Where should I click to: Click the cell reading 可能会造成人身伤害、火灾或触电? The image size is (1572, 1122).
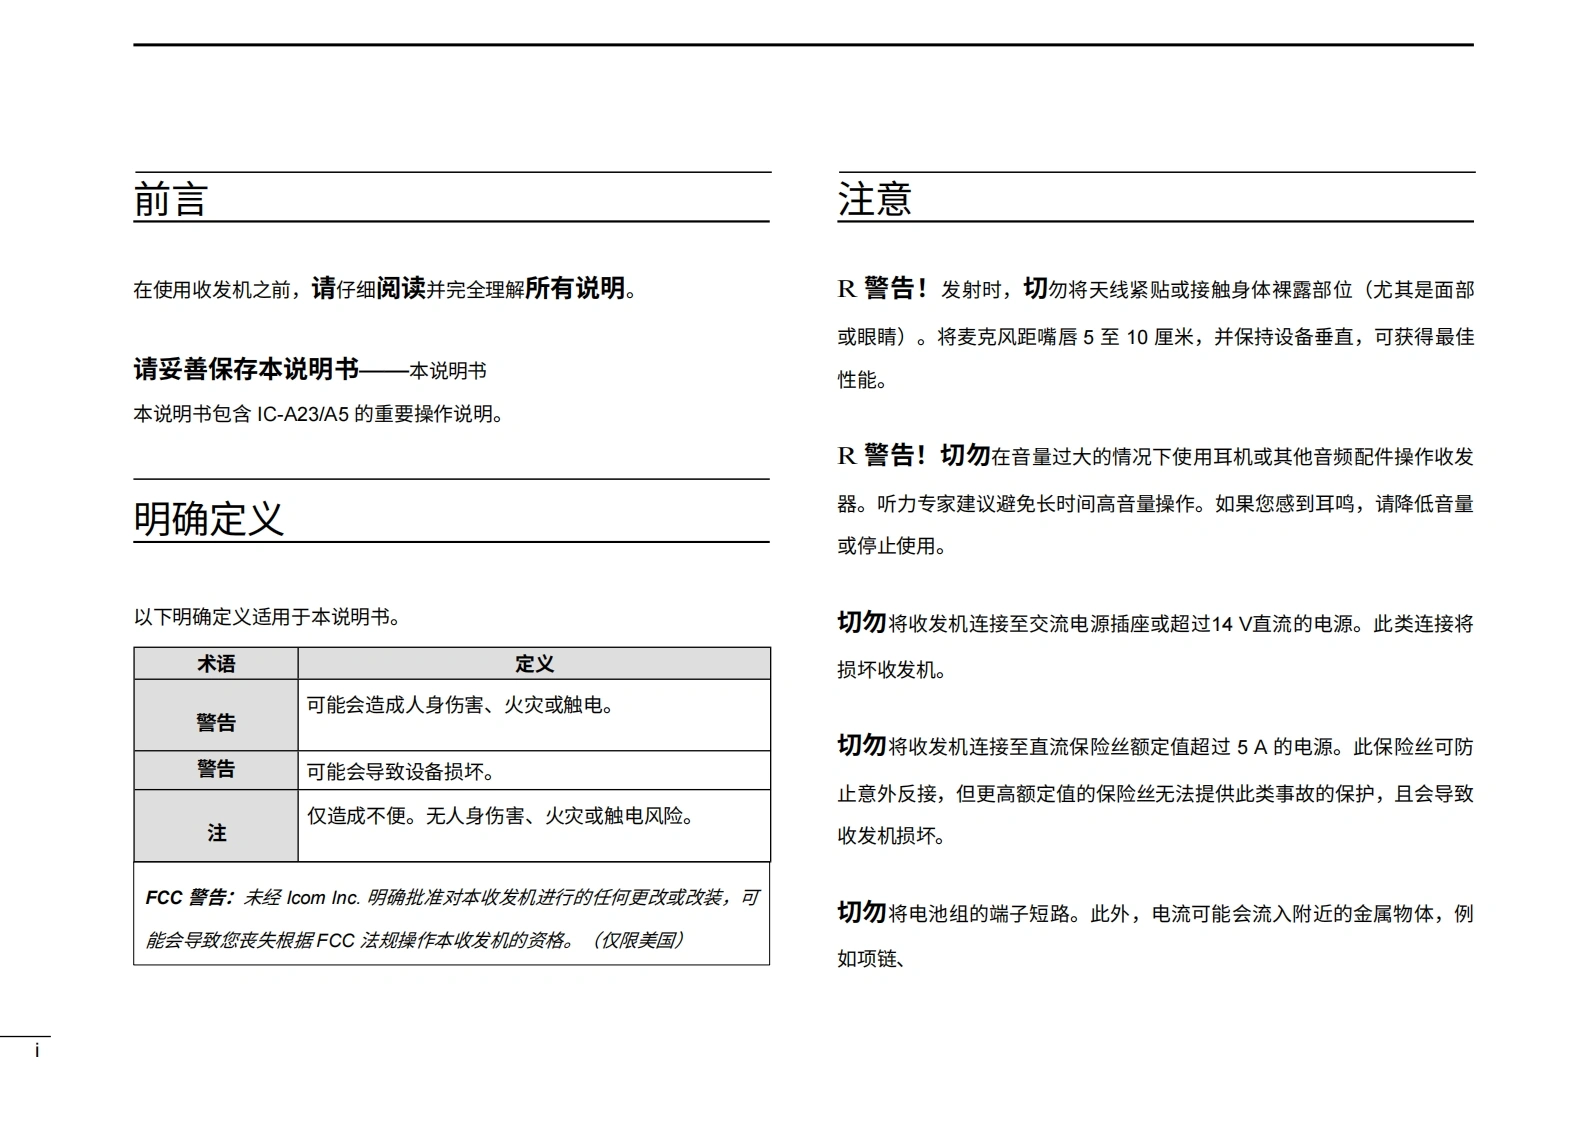tap(460, 705)
